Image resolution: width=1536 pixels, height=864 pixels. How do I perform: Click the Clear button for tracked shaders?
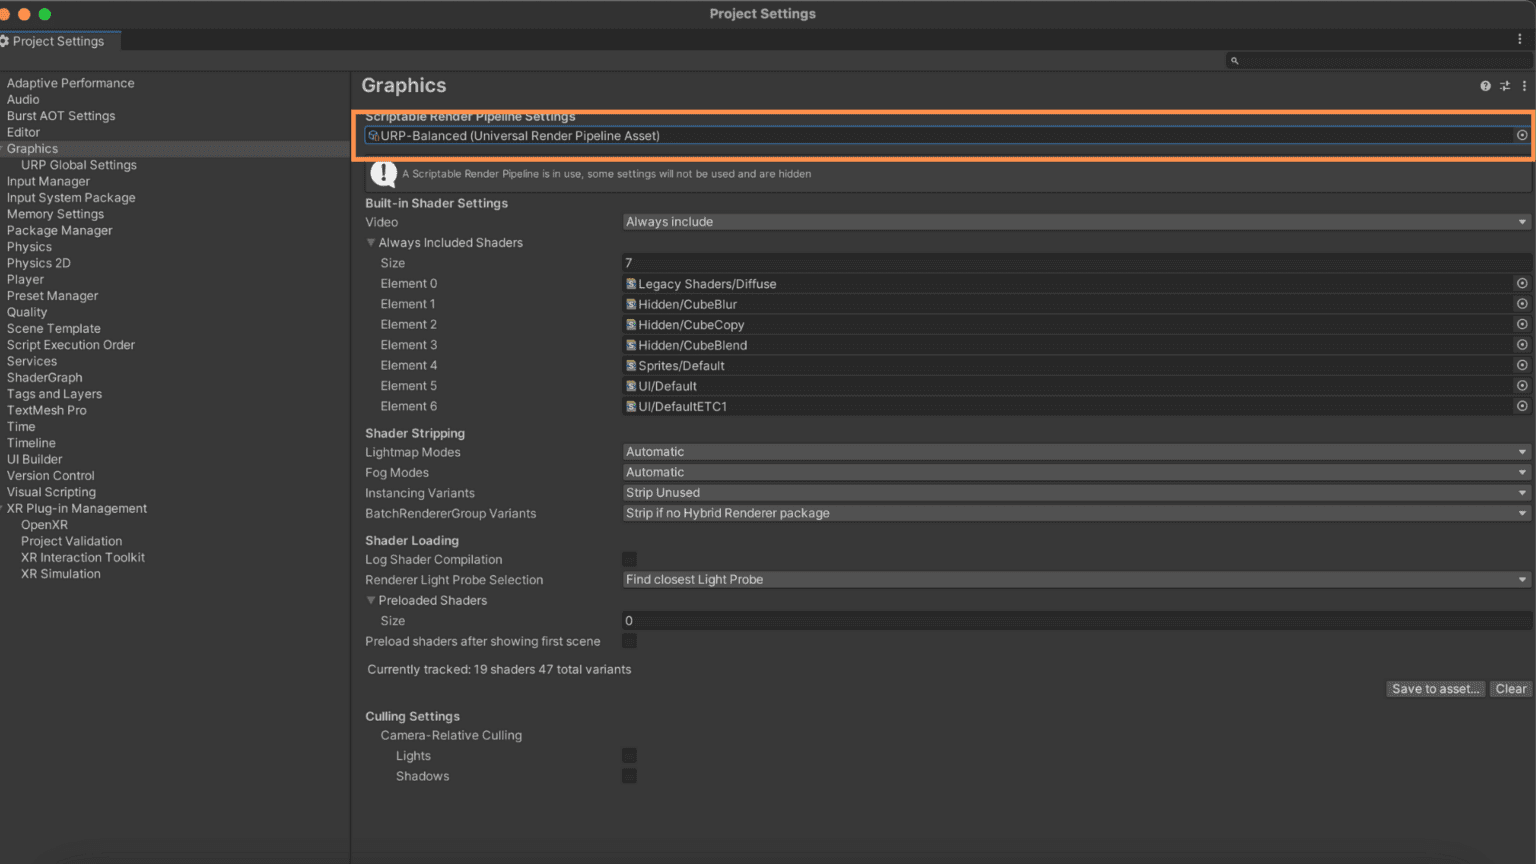[1510, 688]
